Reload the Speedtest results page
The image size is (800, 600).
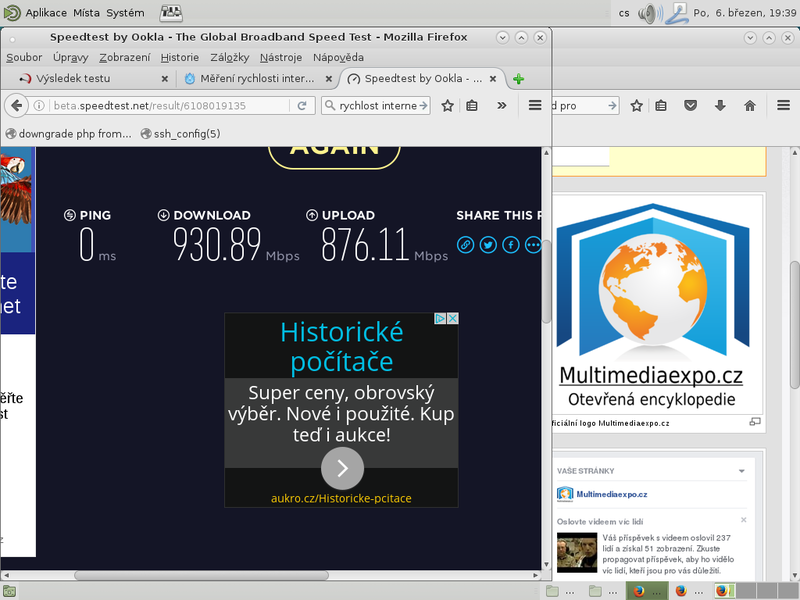point(303,105)
